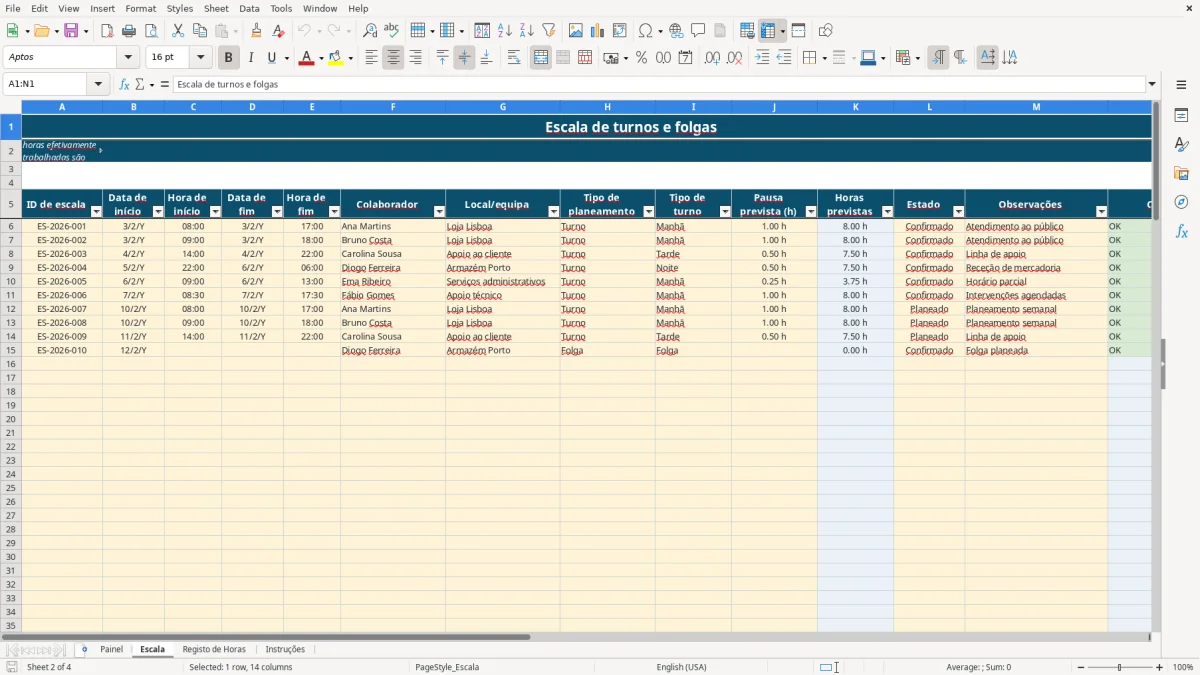The image size is (1200, 675).
Task: Open the Estado column filter dropdown
Action: pos(958,212)
